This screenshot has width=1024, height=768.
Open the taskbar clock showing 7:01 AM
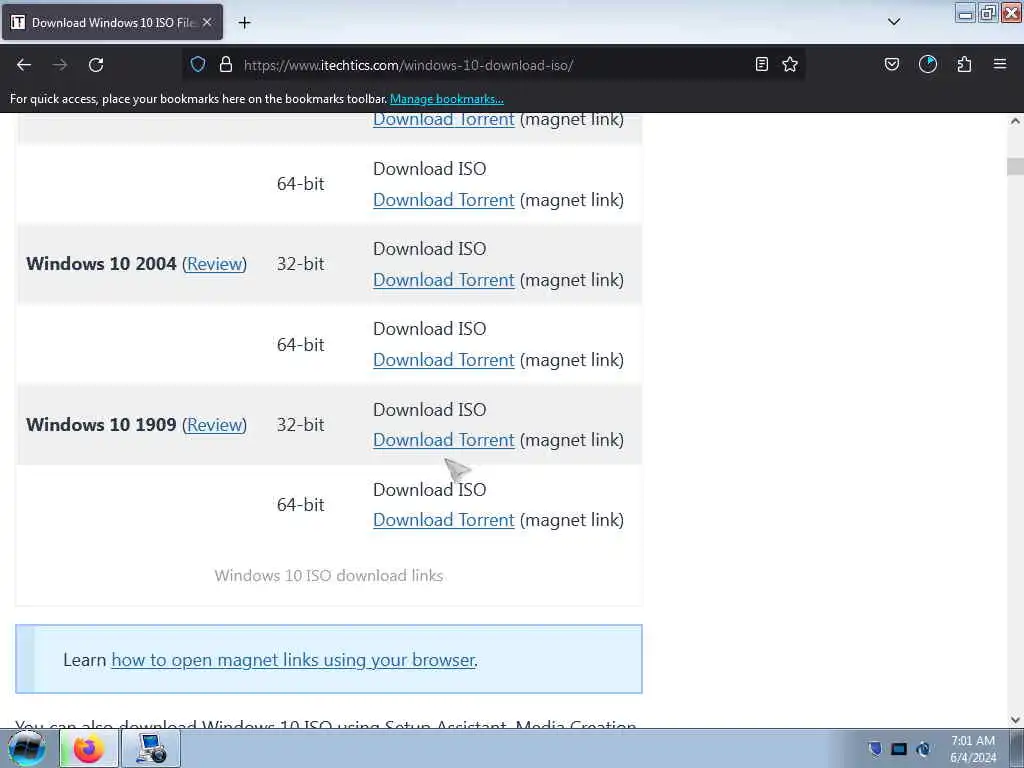[973, 748]
